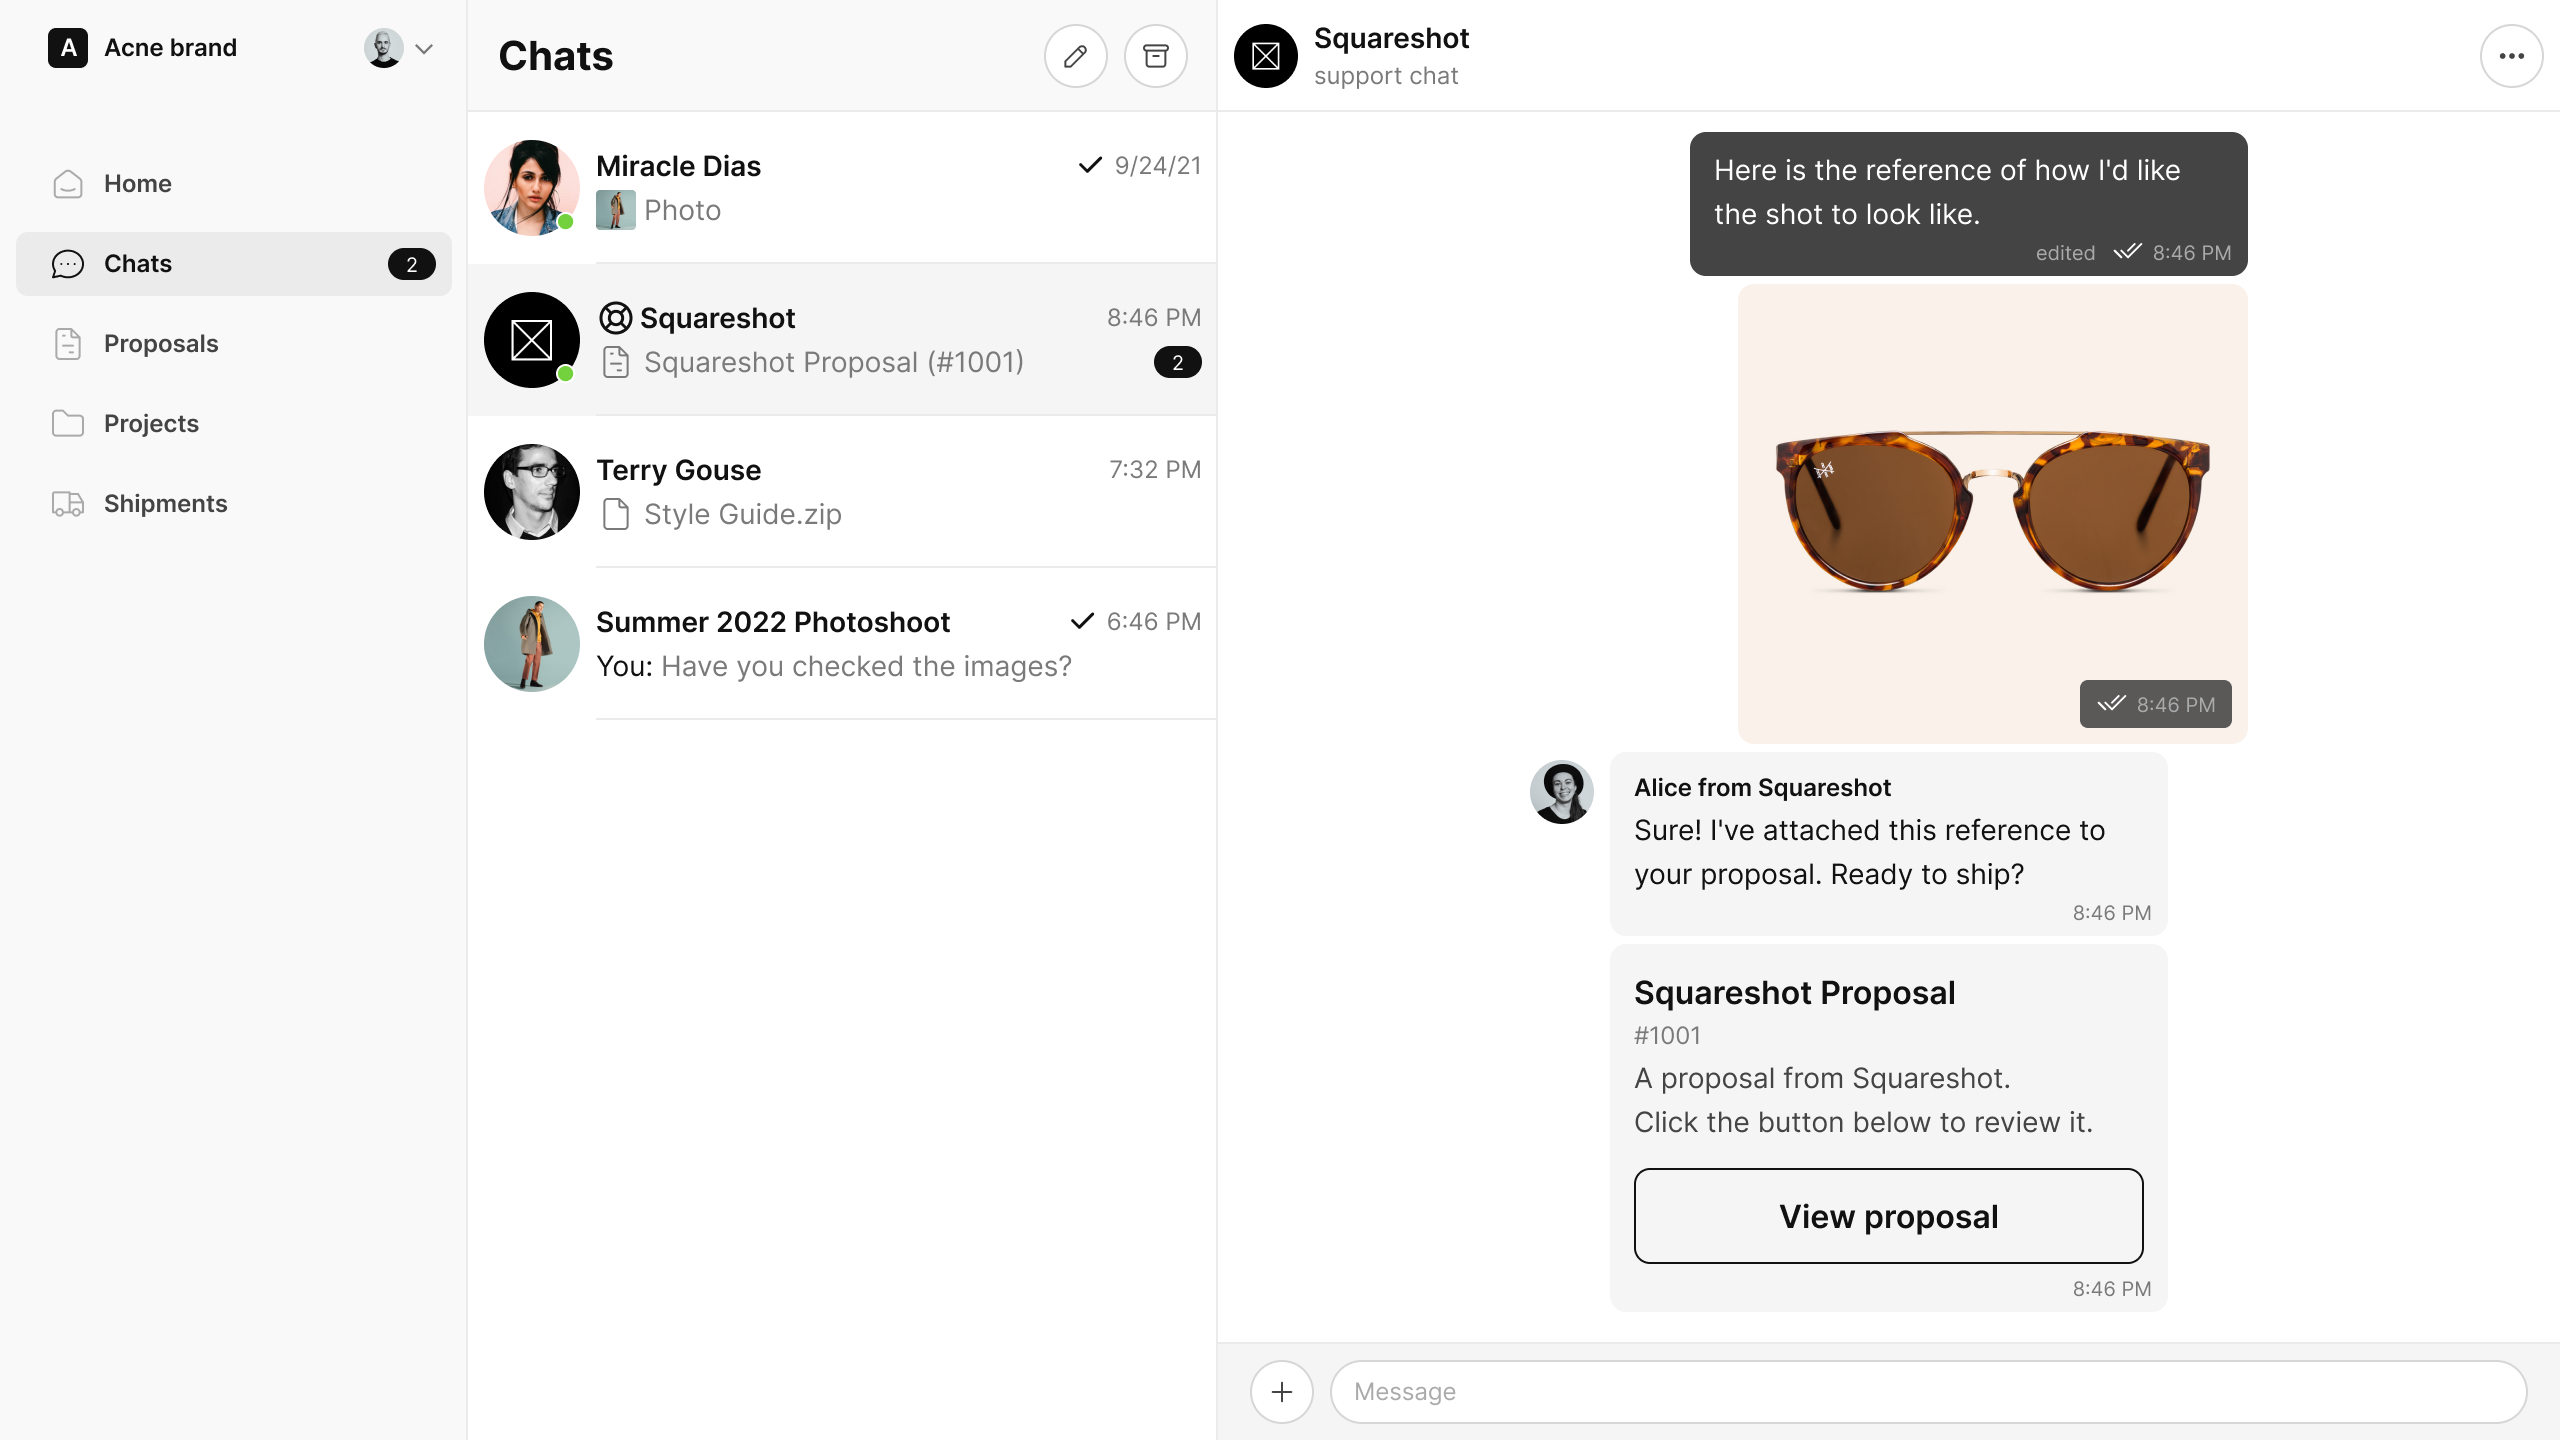
Task: Open Terry Gouse chat with Style Guide.zip
Action: click(x=842, y=492)
